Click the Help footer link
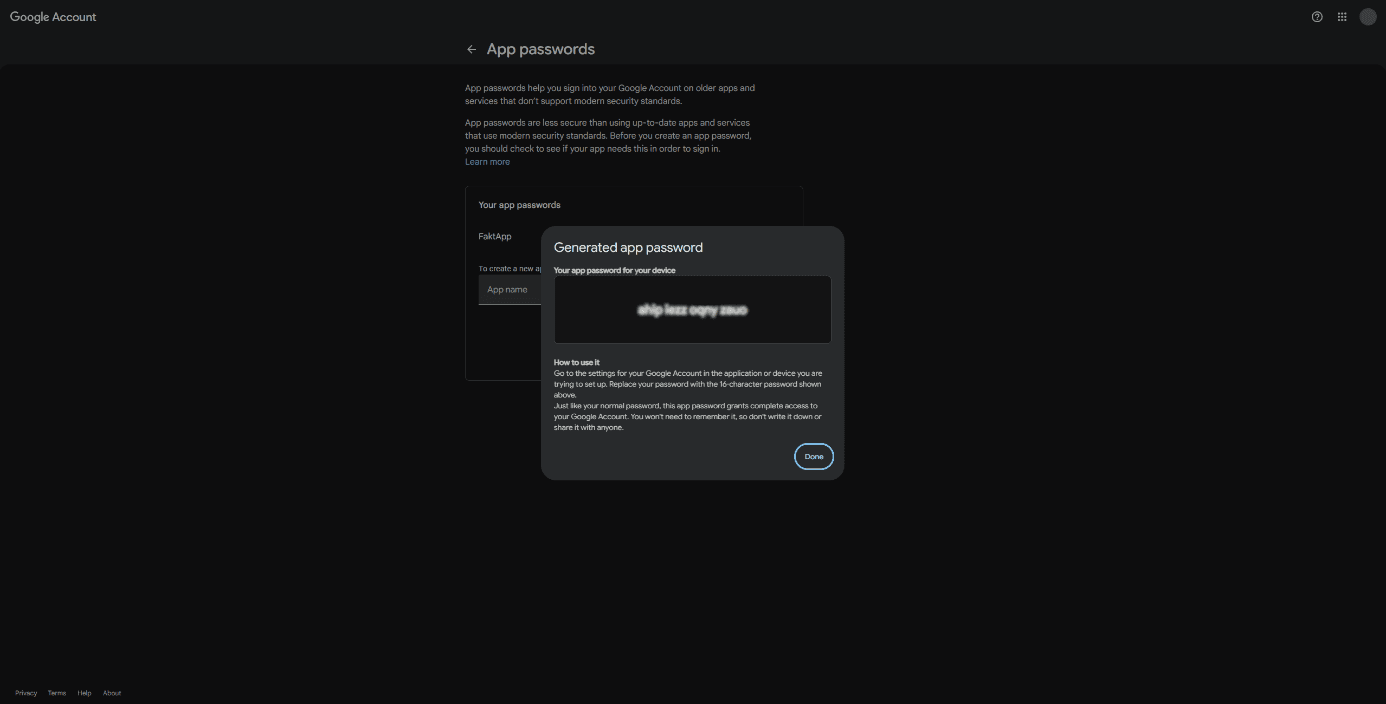The height and width of the screenshot is (704, 1386). tap(85, 693)
